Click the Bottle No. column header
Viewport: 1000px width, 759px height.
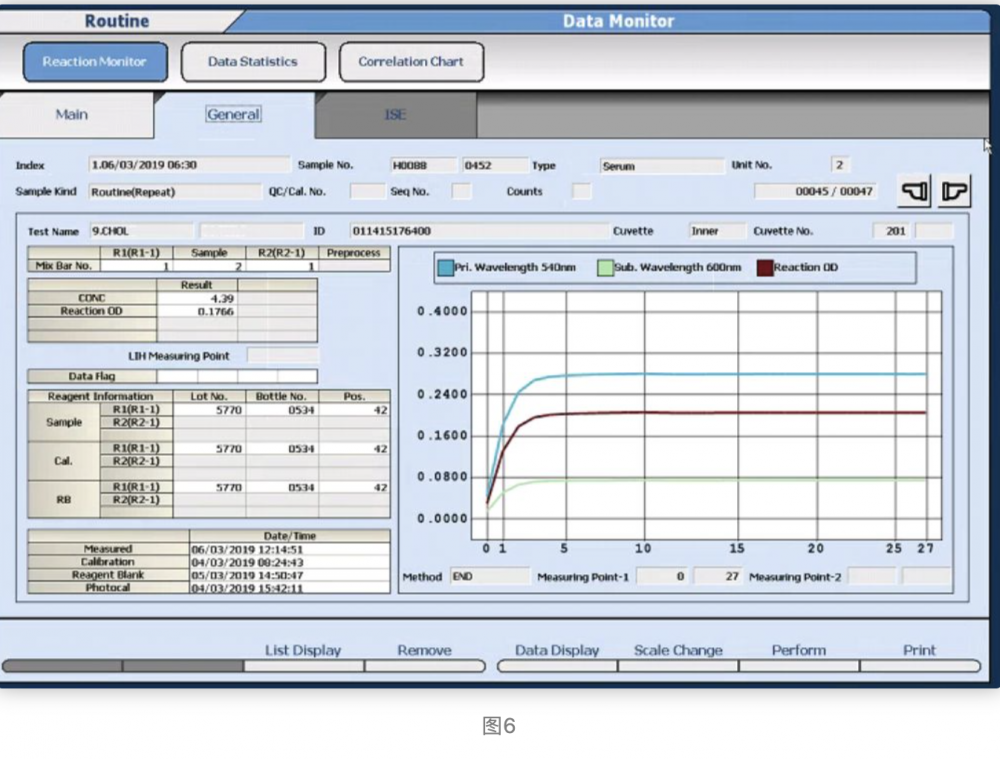point(282,397)
